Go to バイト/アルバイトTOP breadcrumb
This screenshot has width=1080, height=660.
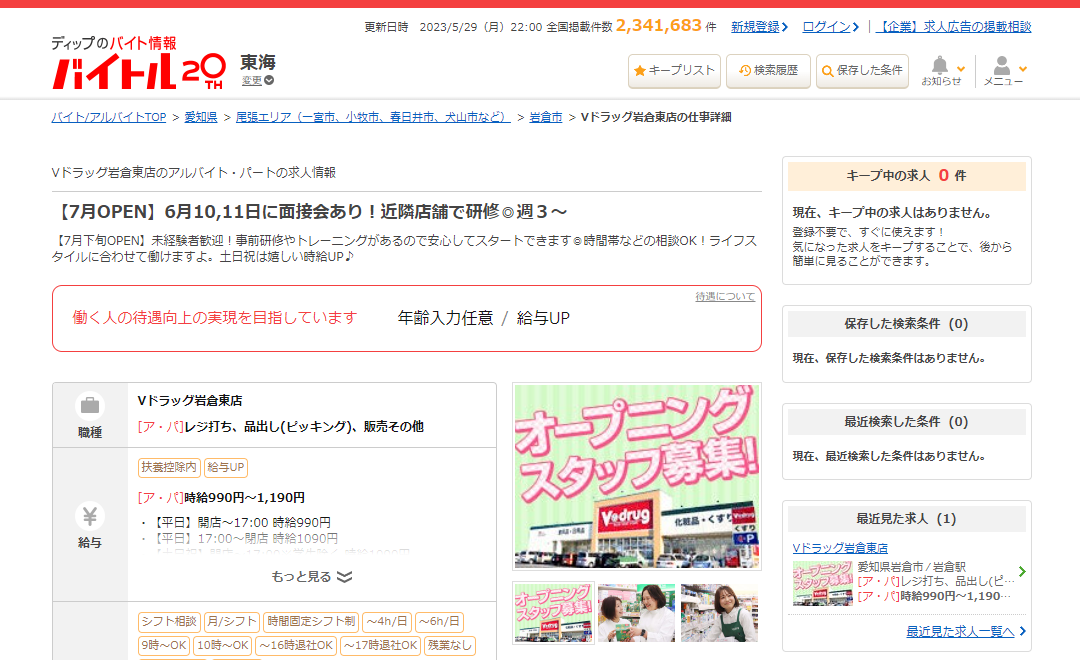coord(109,117)
